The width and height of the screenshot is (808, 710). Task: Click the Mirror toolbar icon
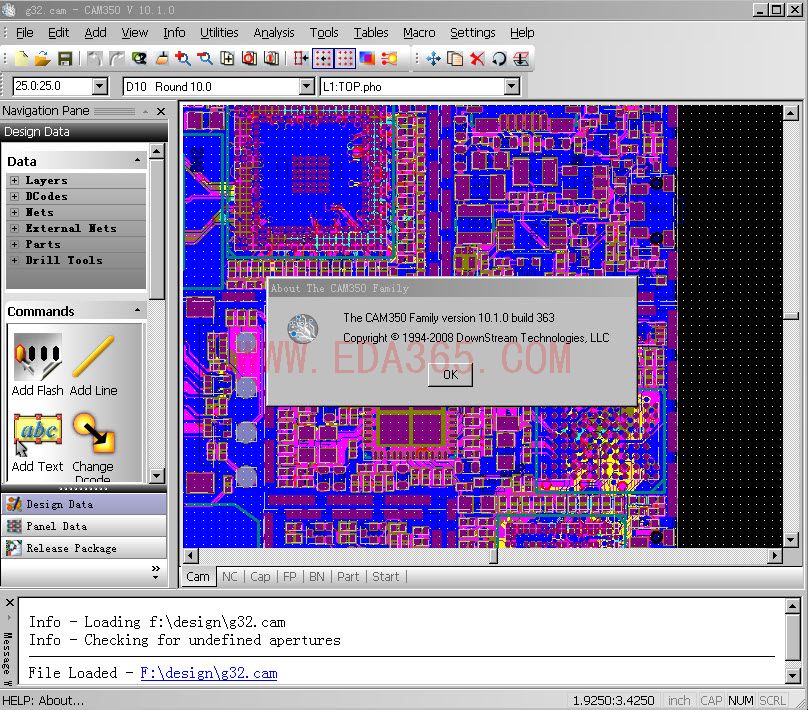tap(521, 58)
